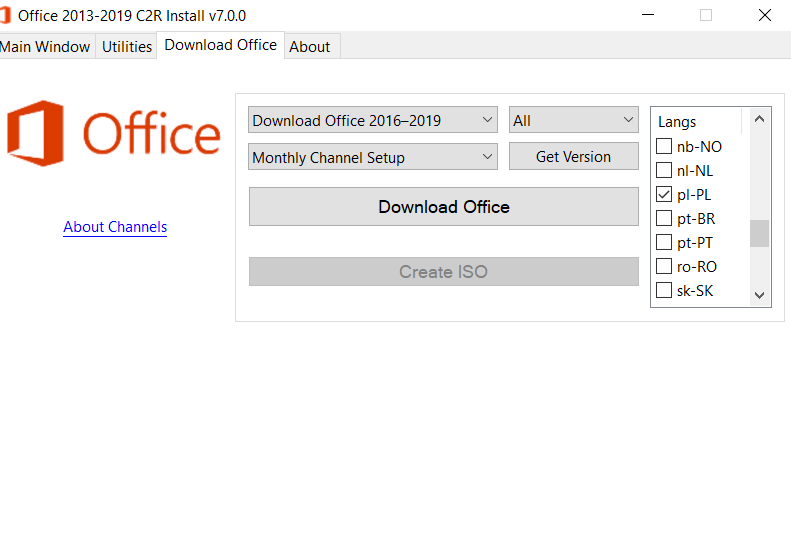Viewport: 791px width, 558px height.
Task: Check the nb-NO language checkbox
Action: [x=664, y=146]
